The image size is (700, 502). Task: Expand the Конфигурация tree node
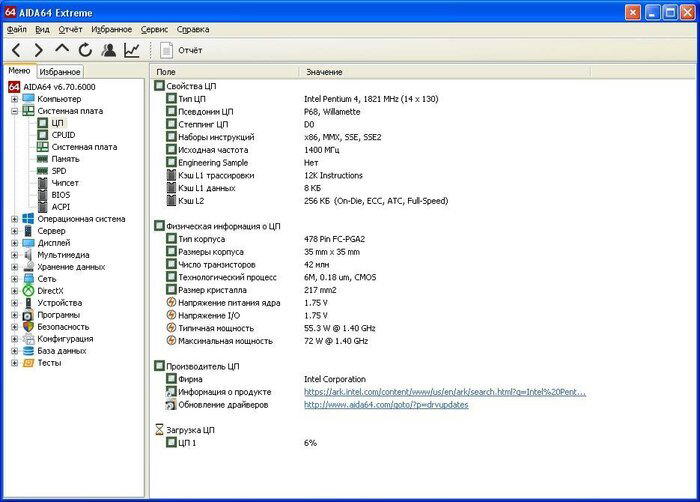coord(14,339)
